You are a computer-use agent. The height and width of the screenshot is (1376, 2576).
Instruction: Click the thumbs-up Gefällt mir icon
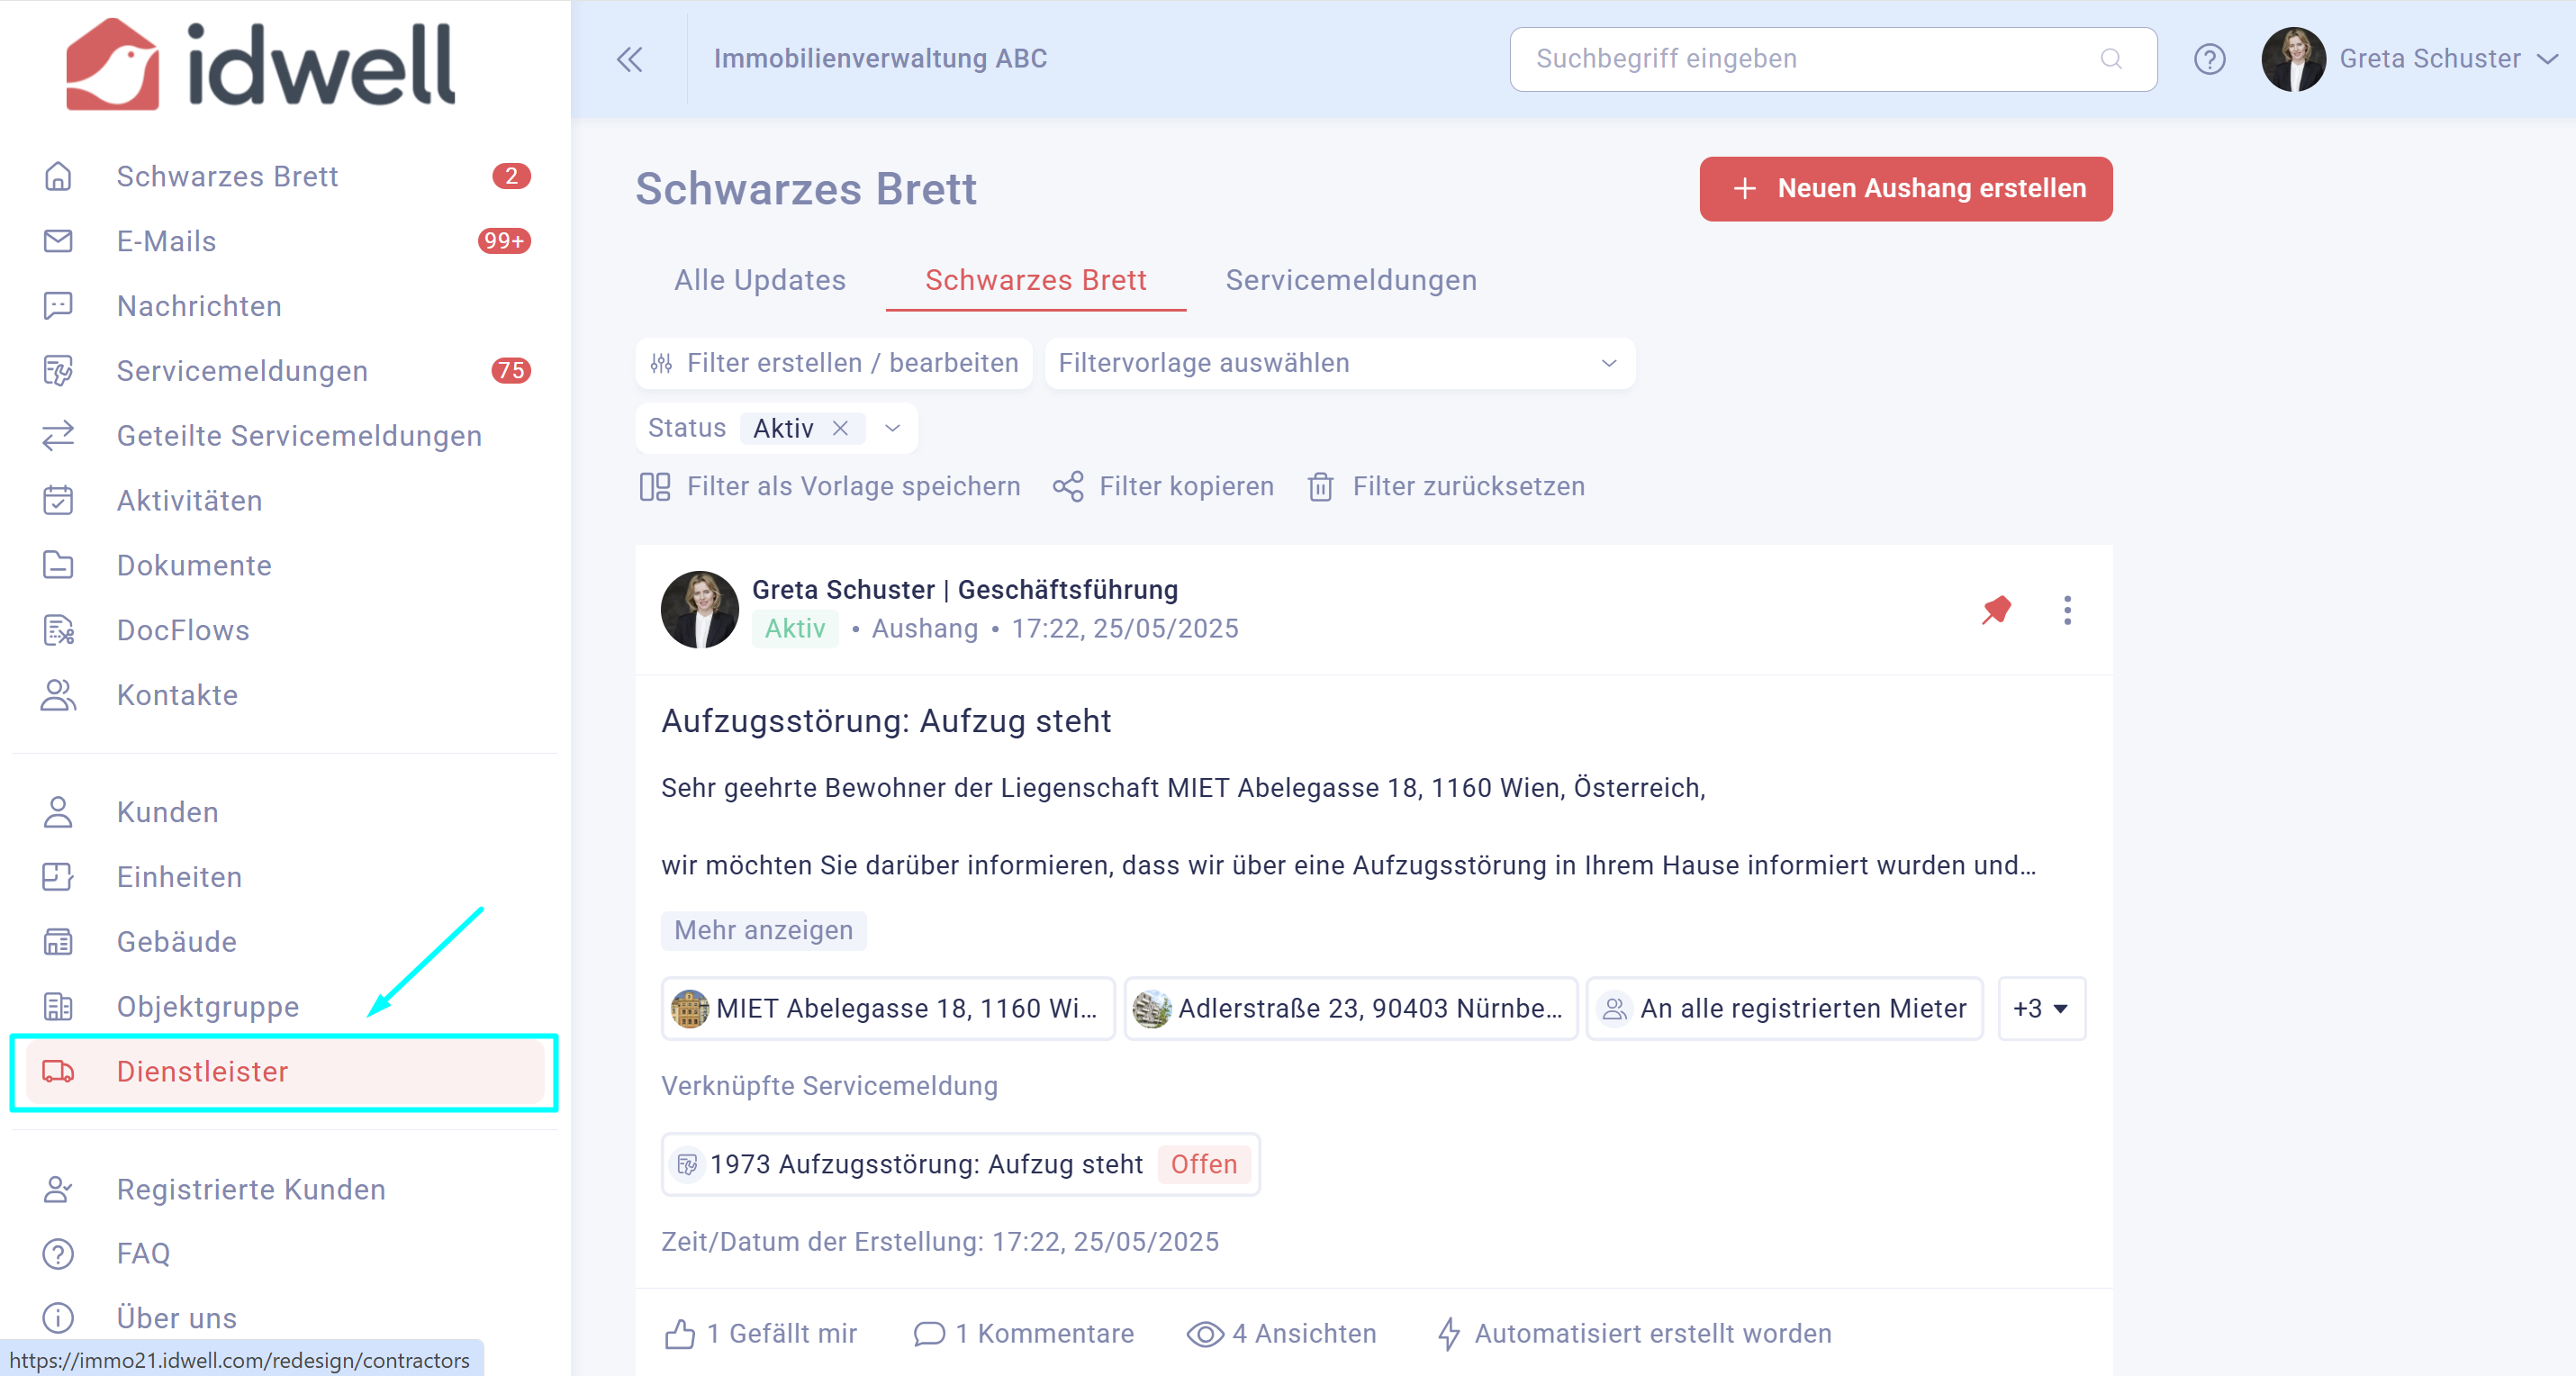pos(680,1333)
